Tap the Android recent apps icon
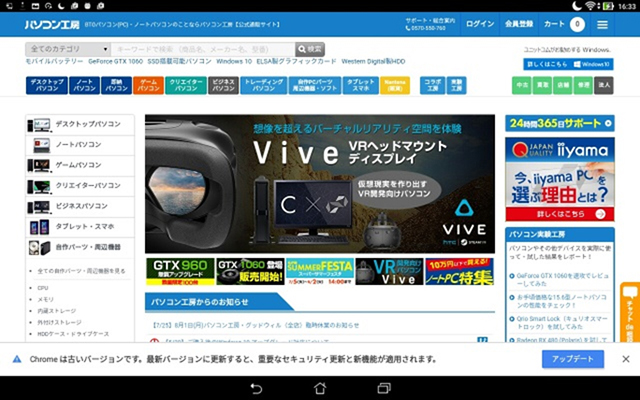Screen dimensions: 640x400 click(384, 388)
